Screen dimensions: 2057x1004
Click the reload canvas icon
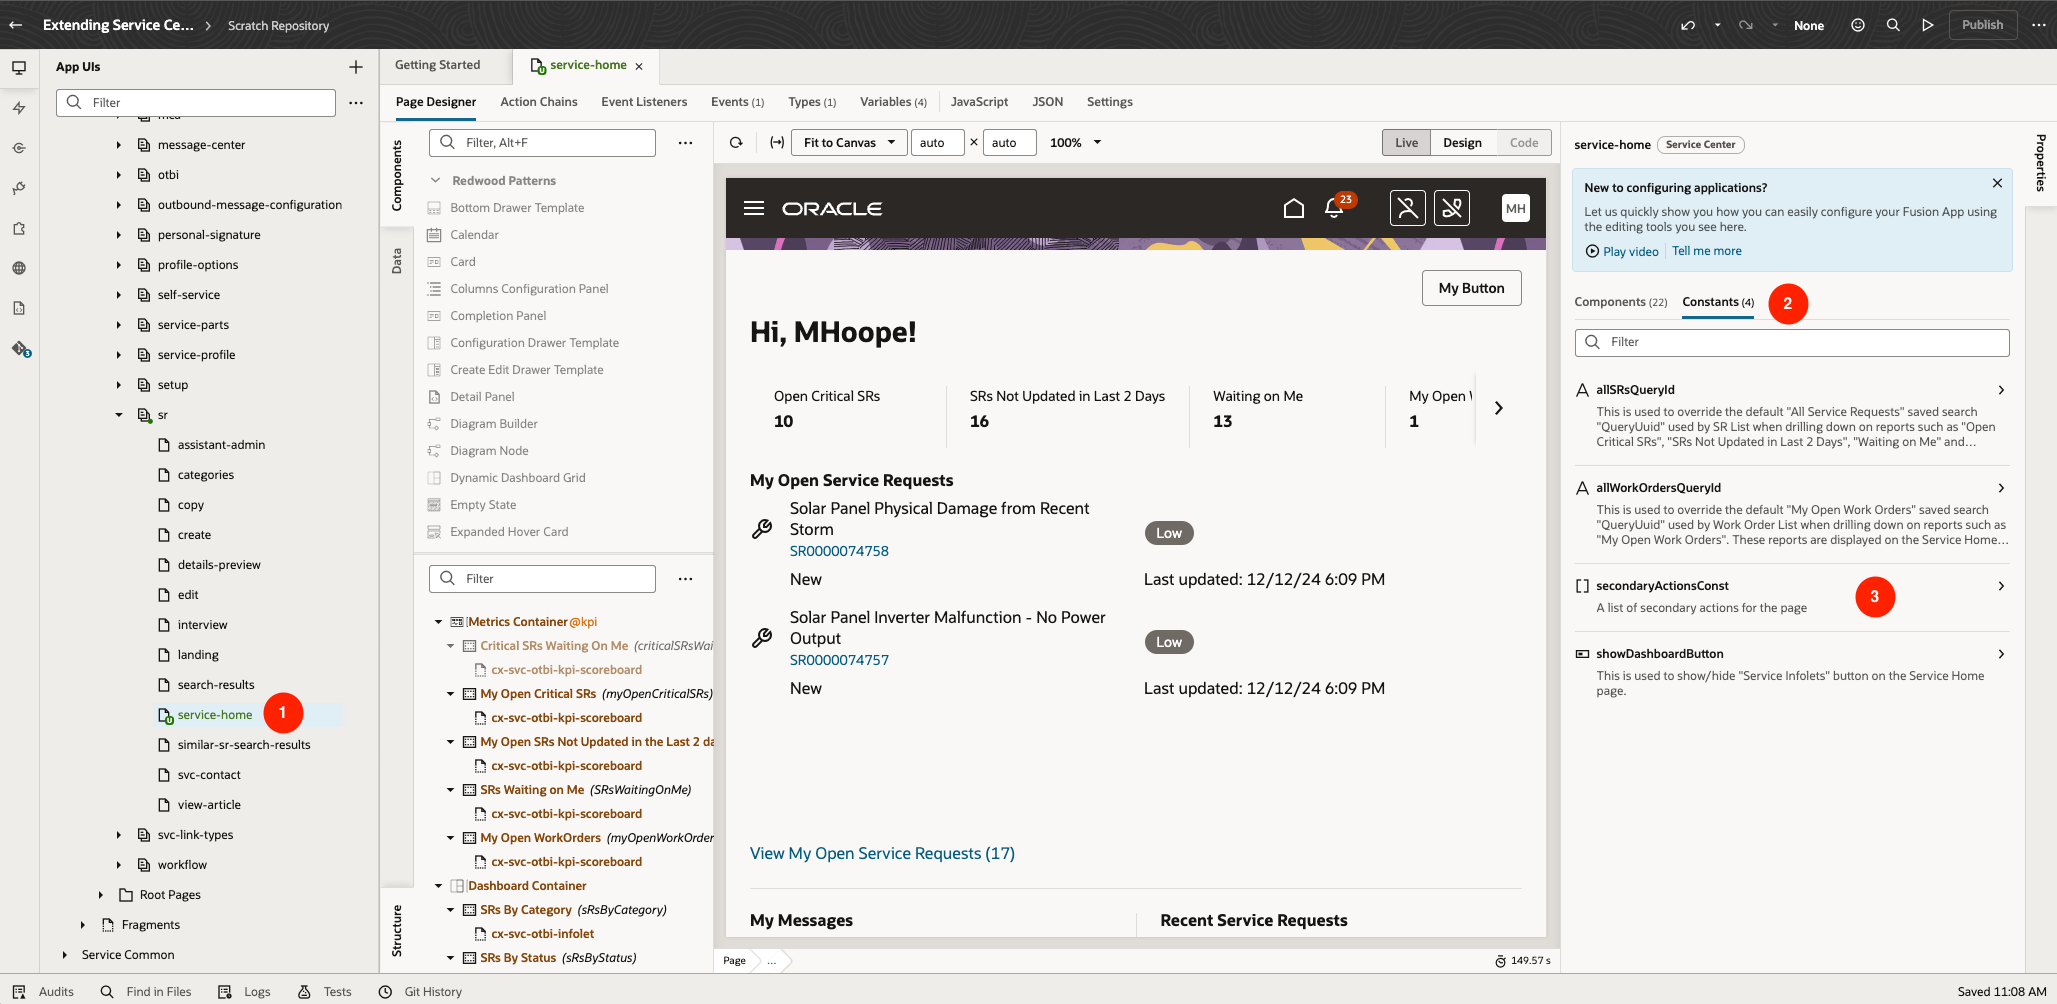[x=736, y=143]
